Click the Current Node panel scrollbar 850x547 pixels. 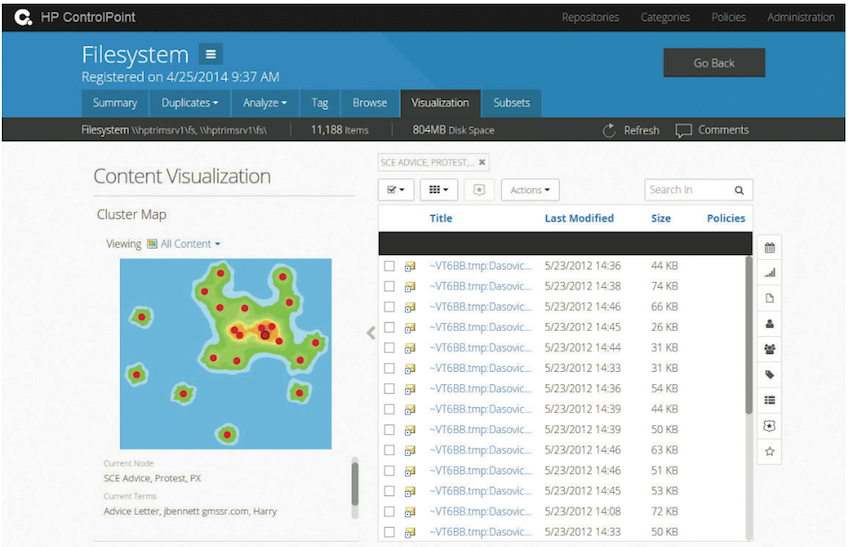pos(355,484)
